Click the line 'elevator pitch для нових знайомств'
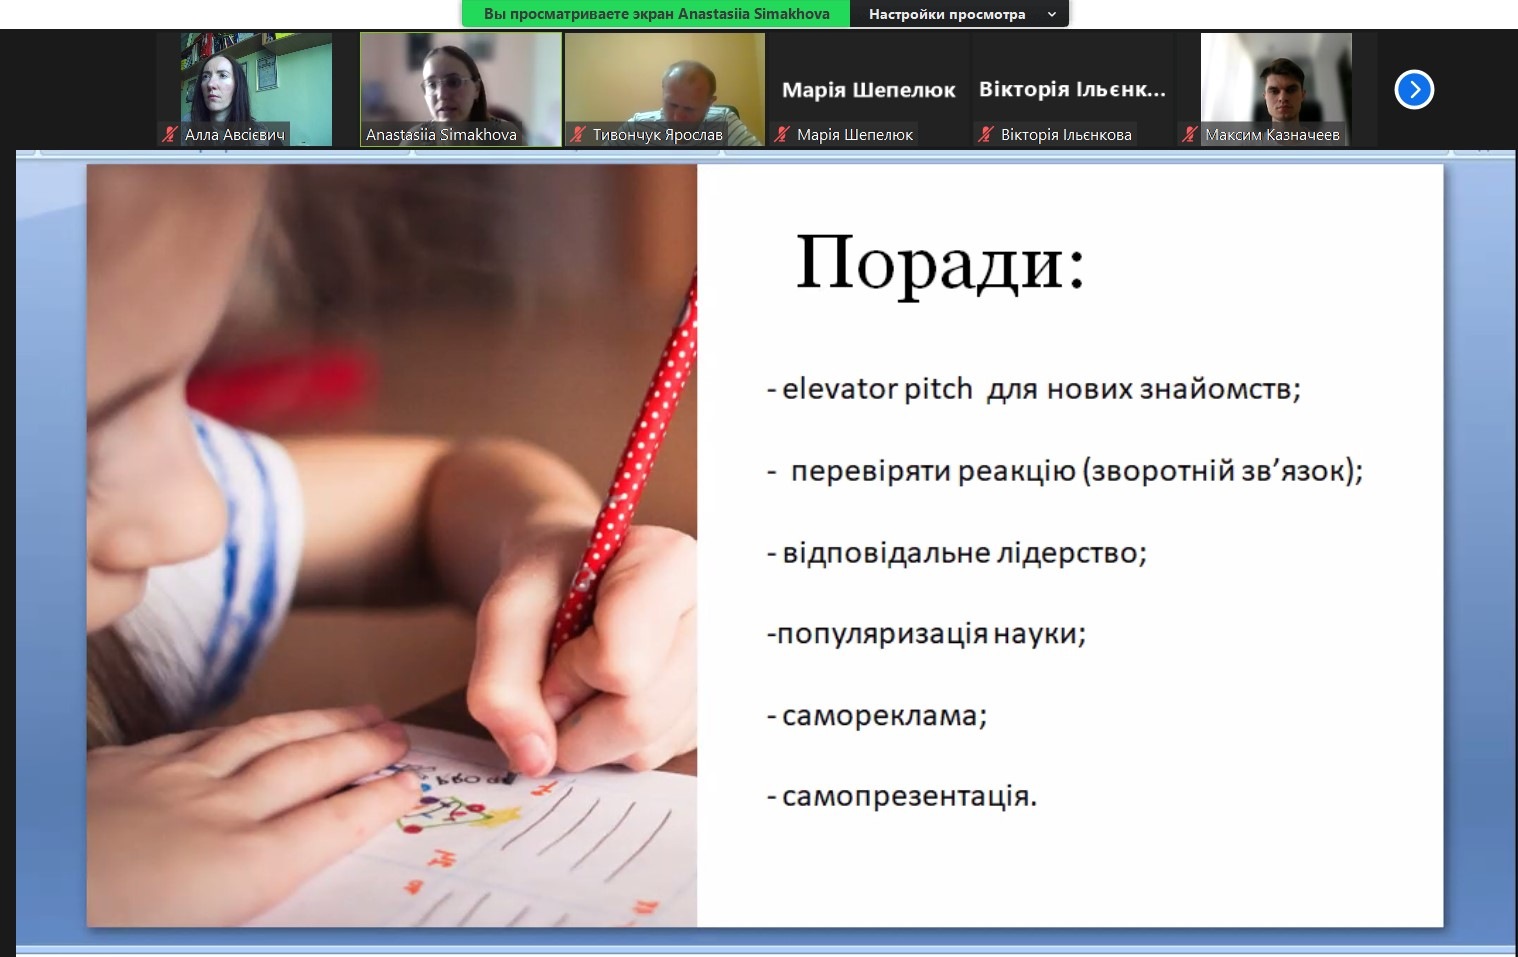The height and width of the screenshot is (957, 1518). click(x=1034, y=389)
